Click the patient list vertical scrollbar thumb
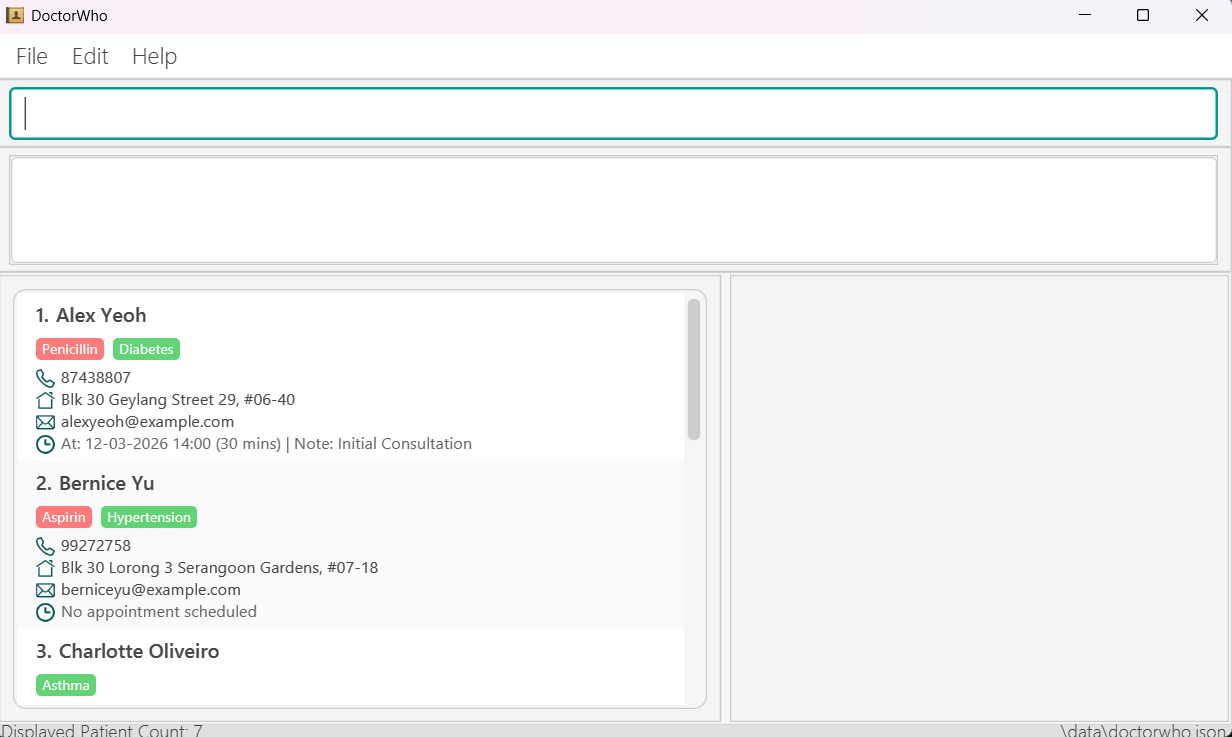 coord(694,369)
